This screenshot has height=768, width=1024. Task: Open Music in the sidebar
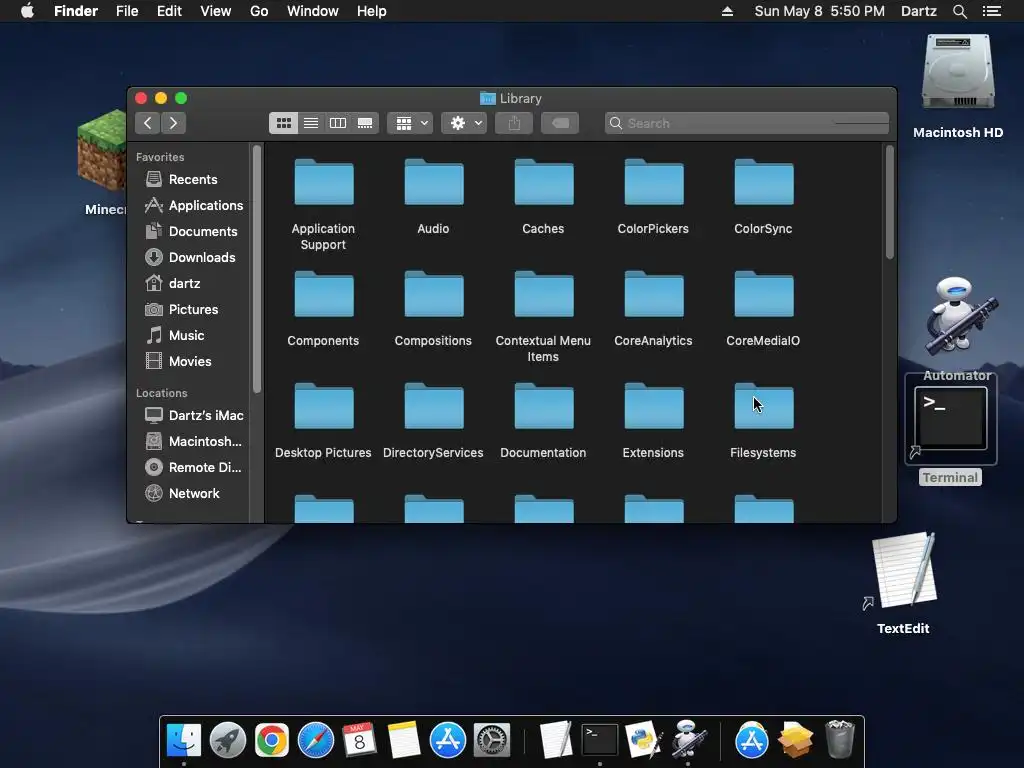tap(175, 335)
